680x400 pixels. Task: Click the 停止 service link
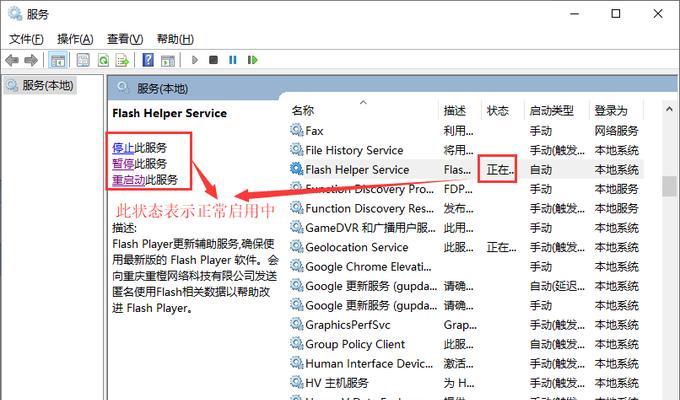coord(123,148)
